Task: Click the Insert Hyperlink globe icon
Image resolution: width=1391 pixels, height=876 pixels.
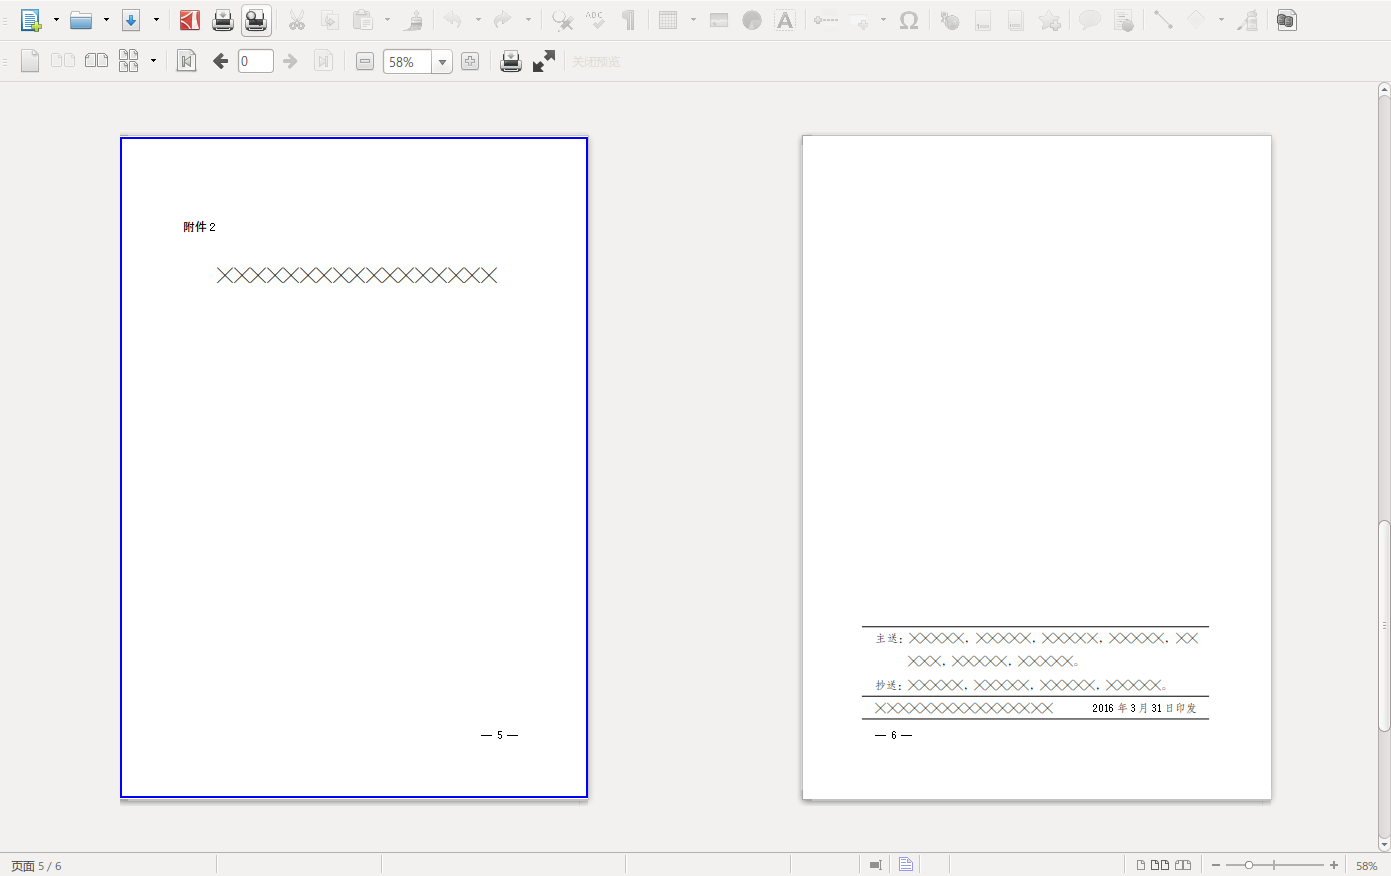Action: tap(950, 20)
